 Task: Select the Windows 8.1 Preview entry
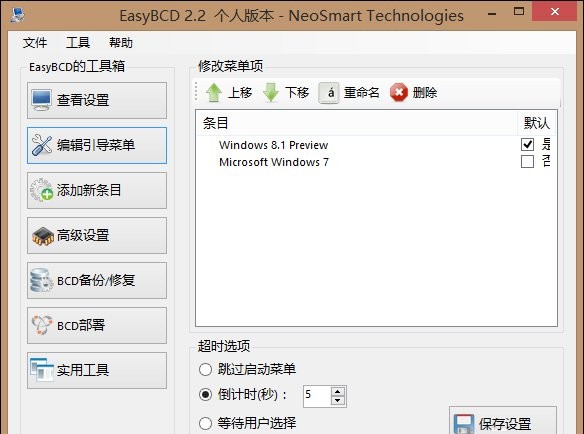click(x=273, y=145)
